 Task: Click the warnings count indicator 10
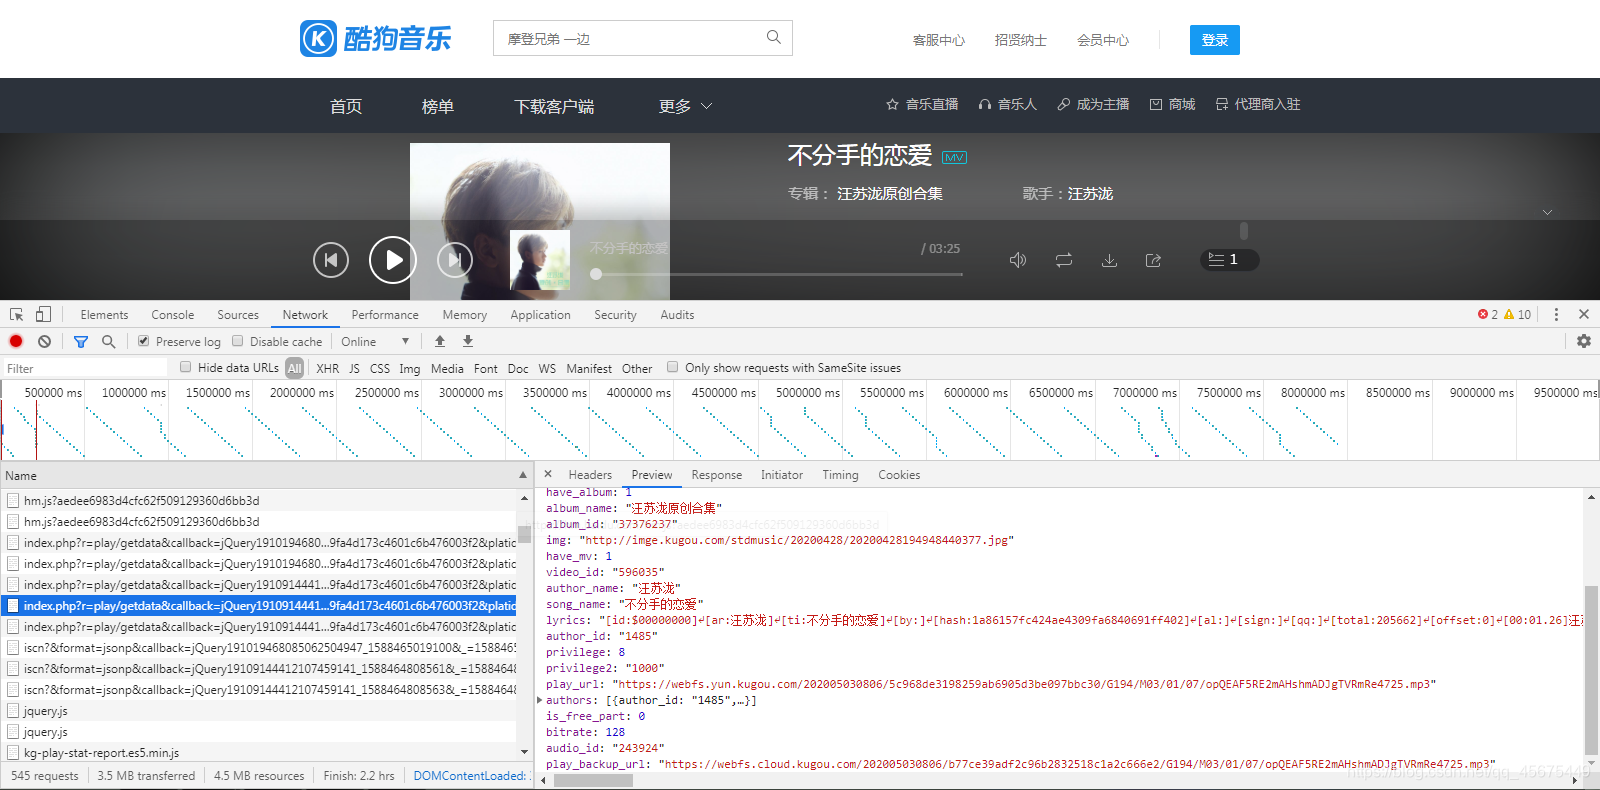(1518, 314)
